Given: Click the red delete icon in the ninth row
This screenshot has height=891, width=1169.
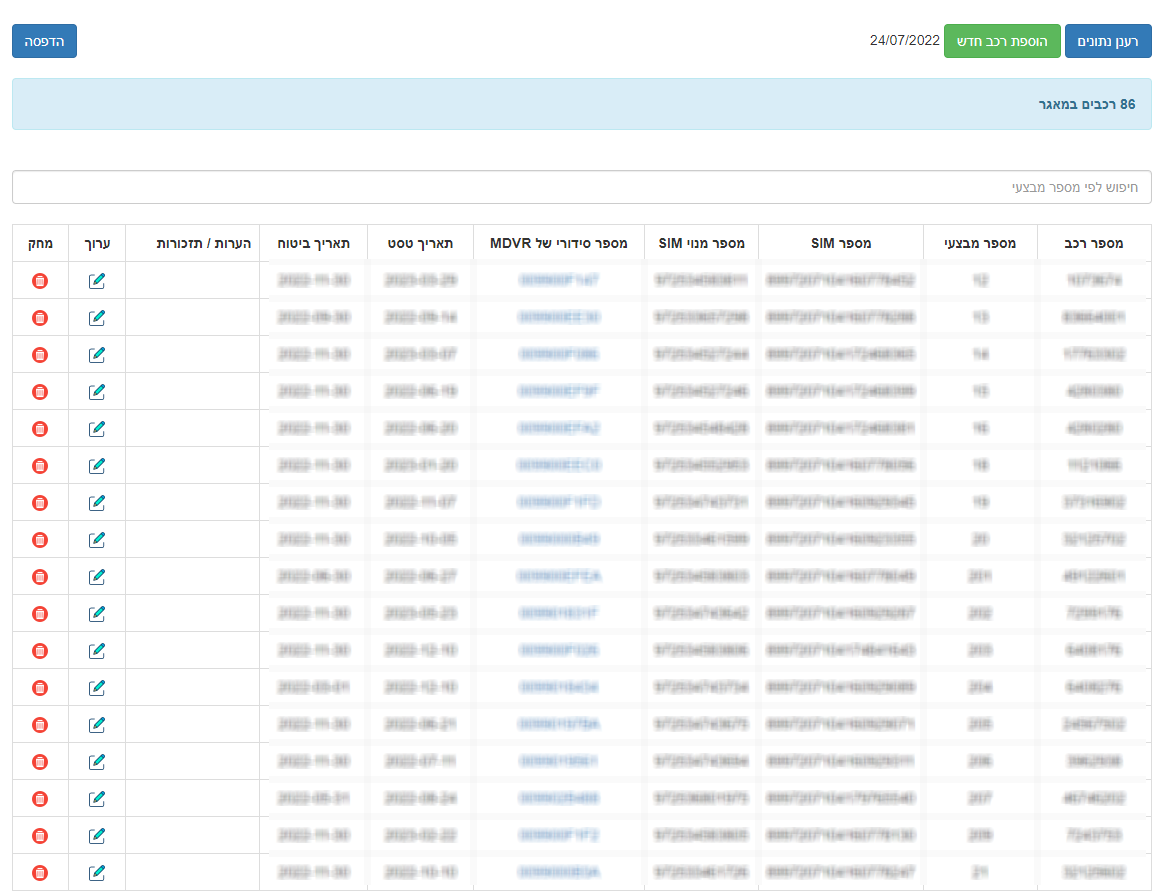Looking at the screenshot, I should coord(40,577).
